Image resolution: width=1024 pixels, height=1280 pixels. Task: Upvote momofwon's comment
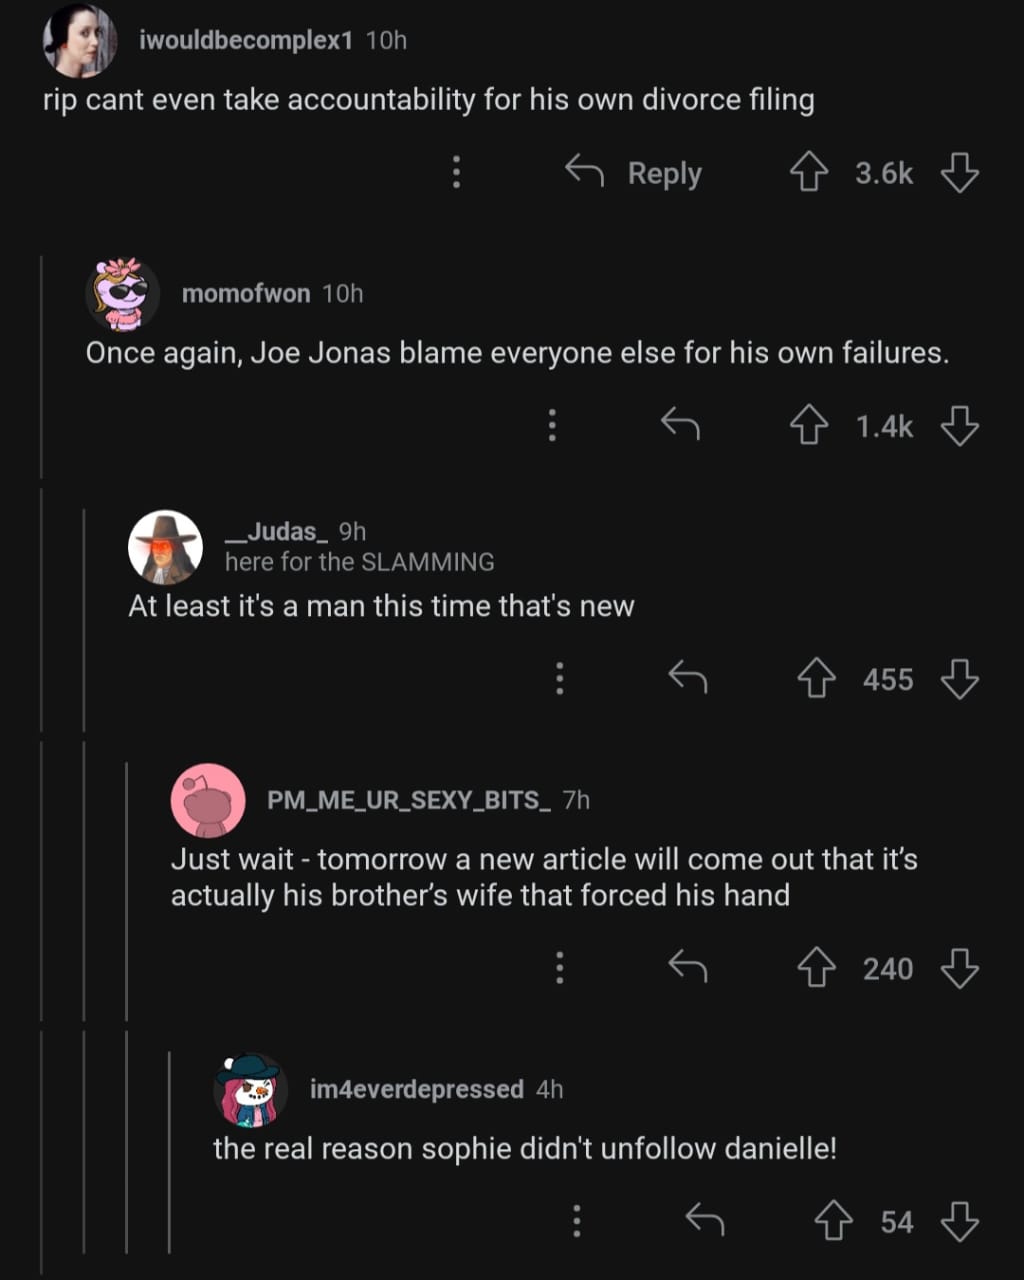[809, 426]
